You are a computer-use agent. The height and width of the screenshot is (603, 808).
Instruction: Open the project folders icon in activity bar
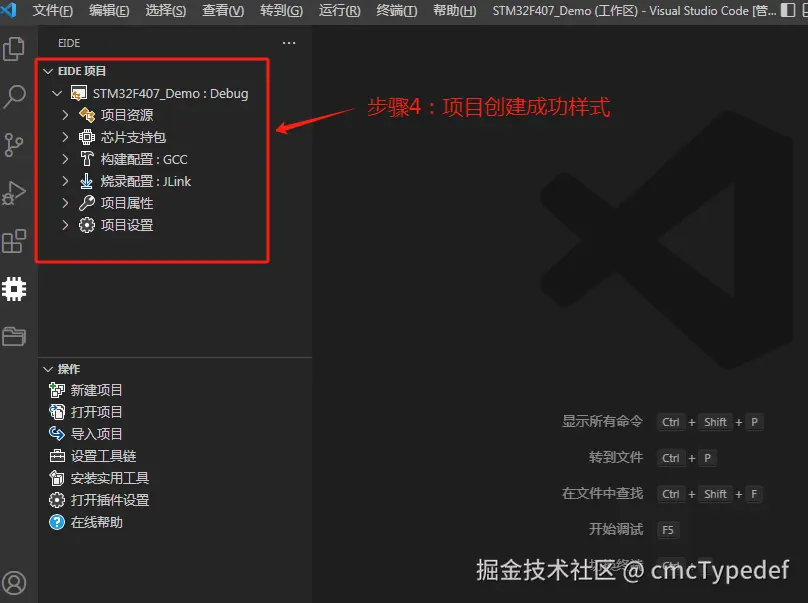pos(14,336)
